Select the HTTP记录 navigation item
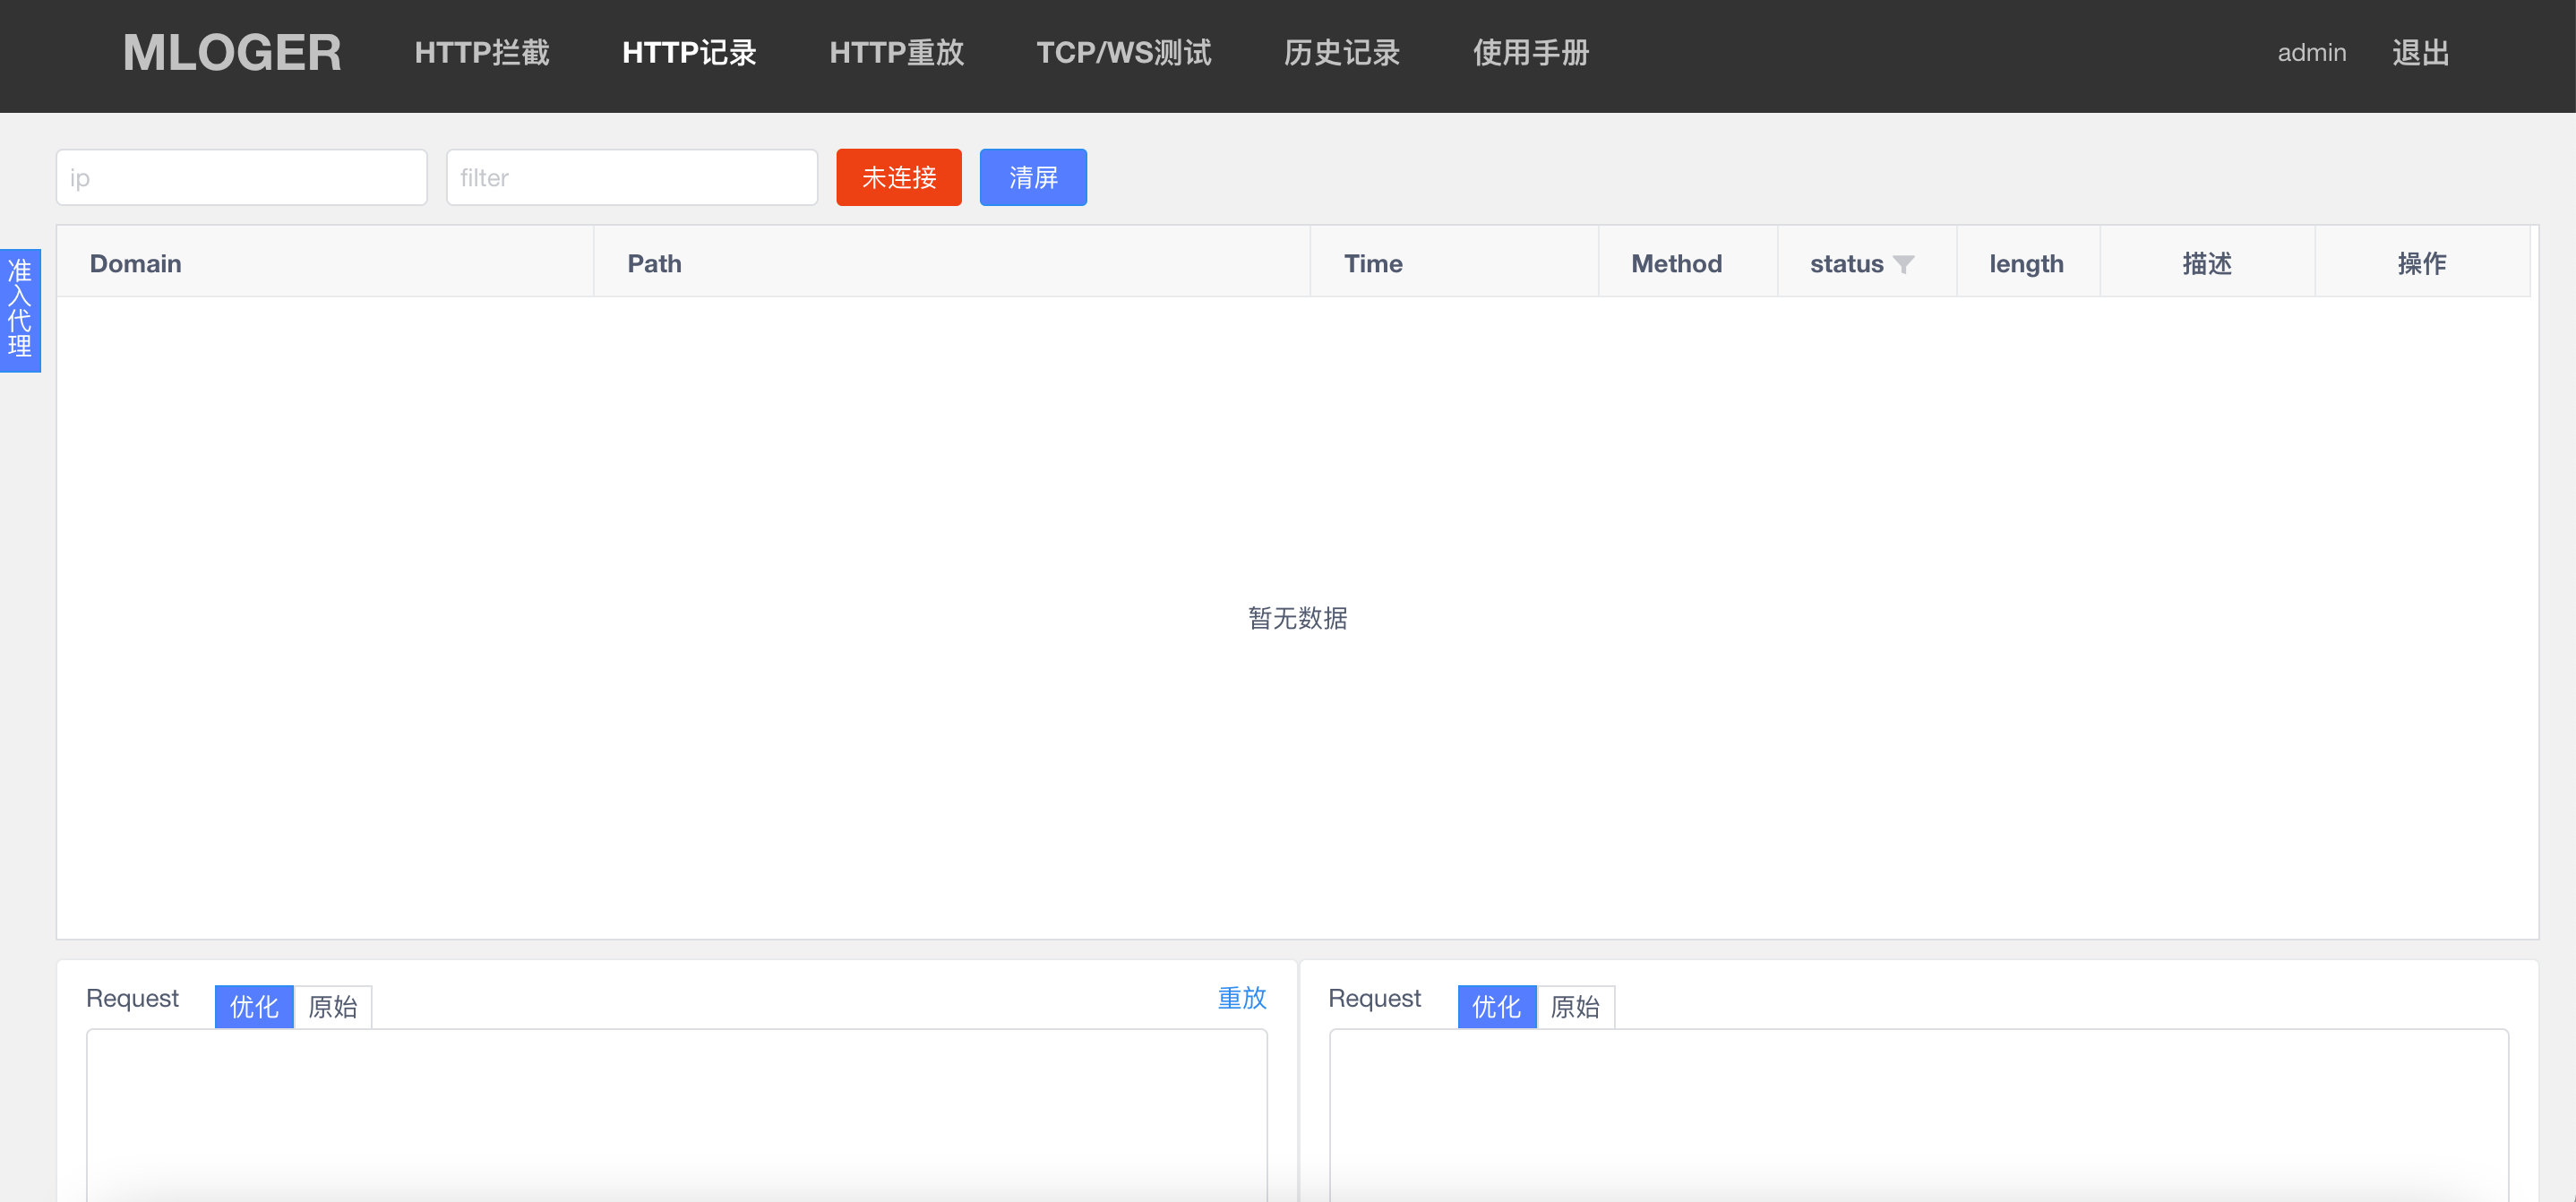2576x1202 pixels. tap(689, 53)
